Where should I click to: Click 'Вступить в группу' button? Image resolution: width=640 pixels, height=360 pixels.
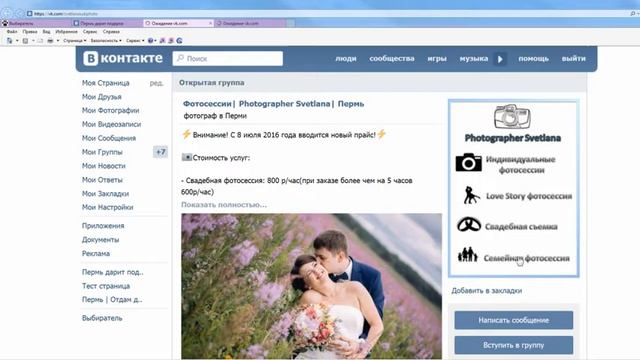pos(513,345)
